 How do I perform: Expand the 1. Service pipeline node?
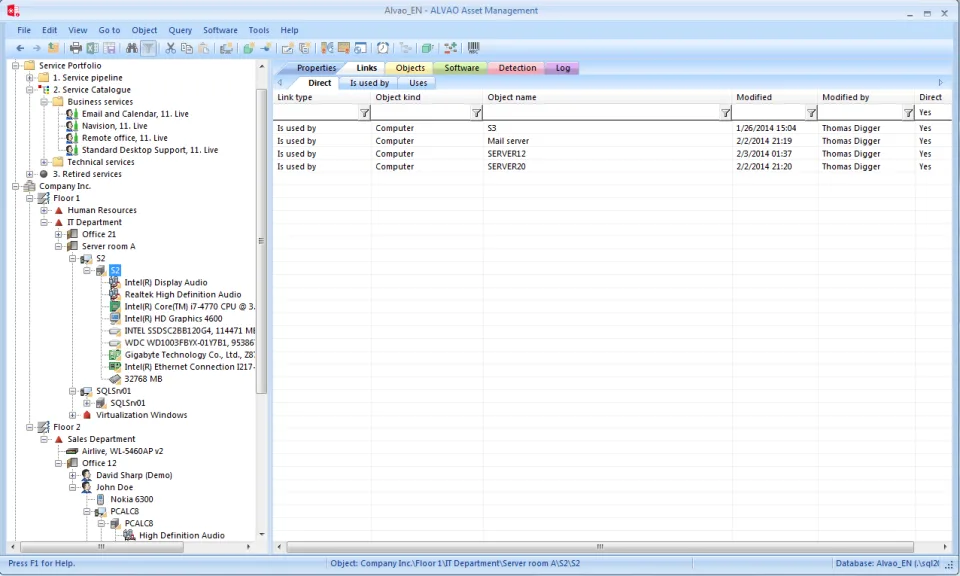pos(29,78)
